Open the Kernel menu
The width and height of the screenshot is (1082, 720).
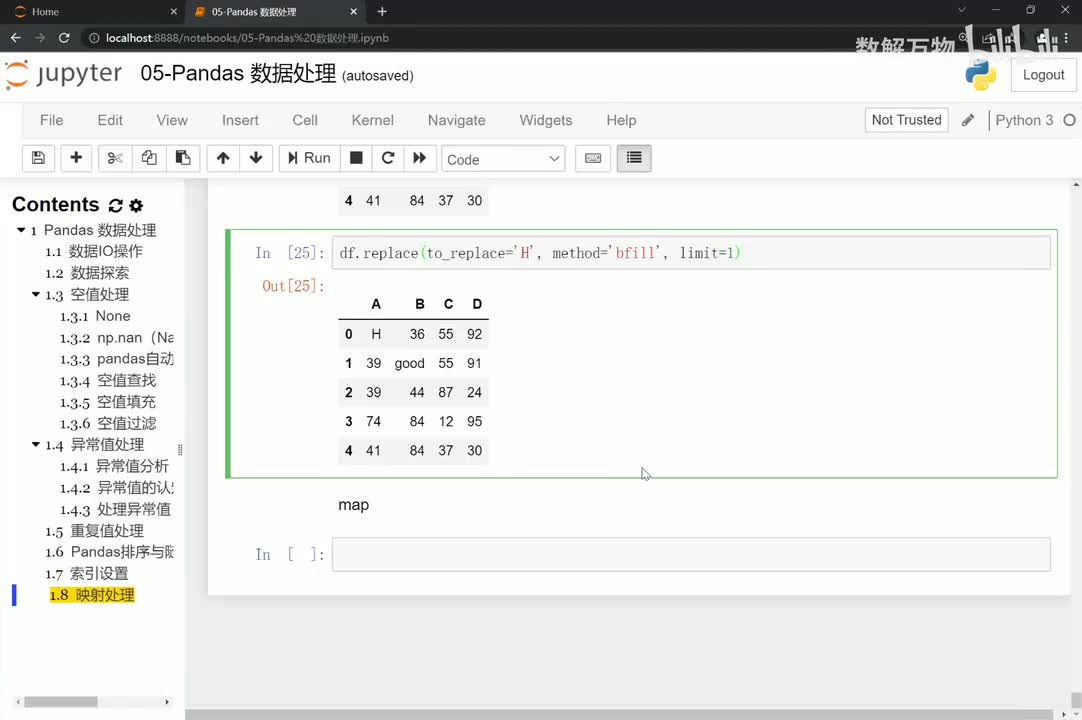tap(373, 120)
